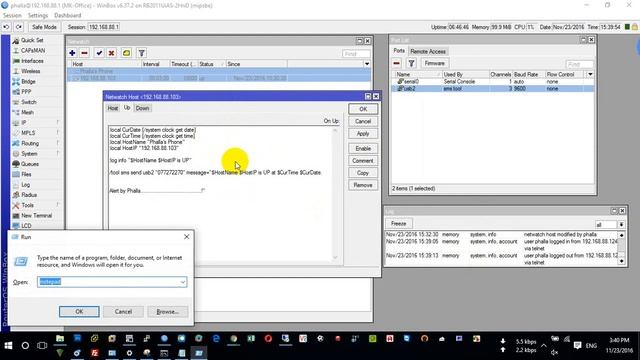This screenshot has height=360, width=640.
Task: Click Browse in the Run dialog
Action: pos(168,312)
